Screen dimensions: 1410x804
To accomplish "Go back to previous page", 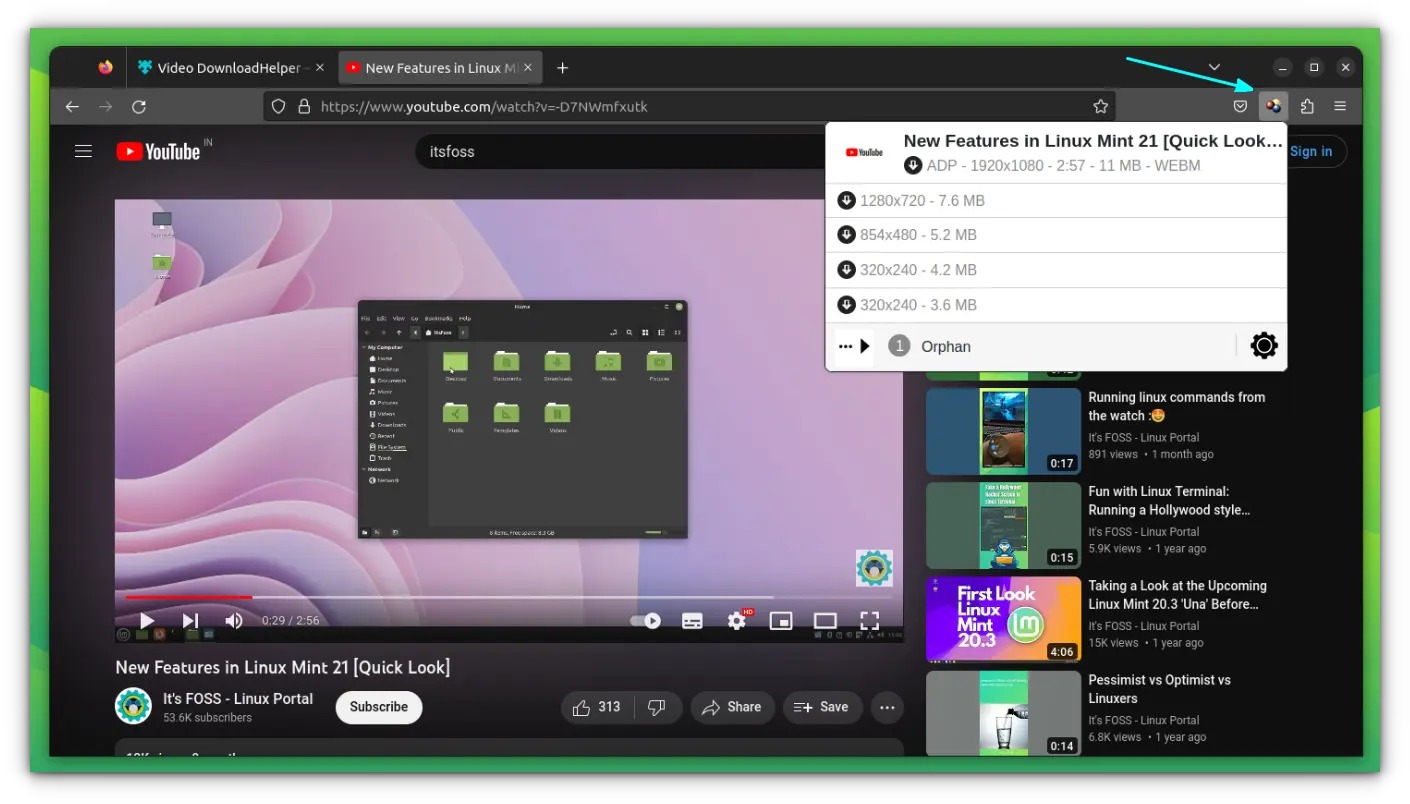I will click(x=72, y=106).
